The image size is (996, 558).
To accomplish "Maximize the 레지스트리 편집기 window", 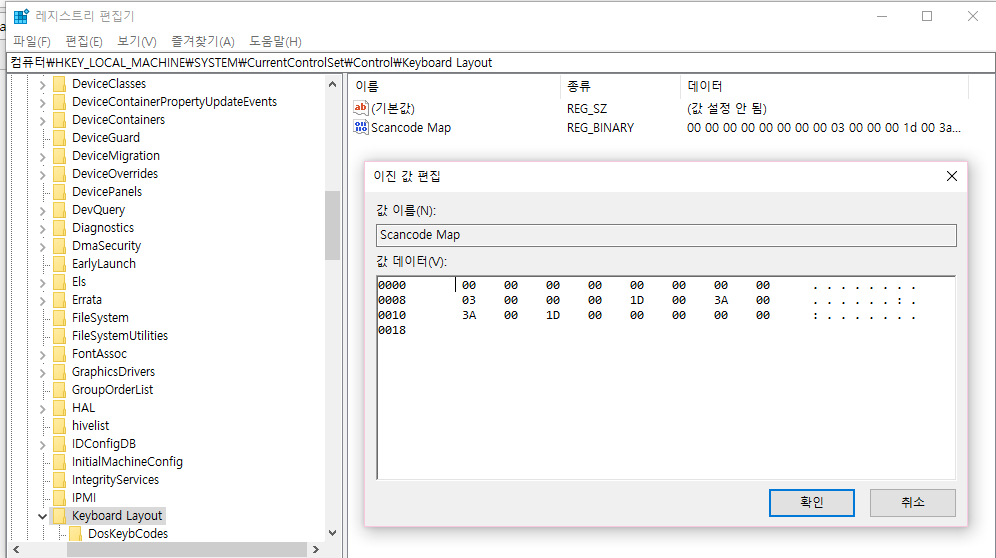I will tap(927, 16).
